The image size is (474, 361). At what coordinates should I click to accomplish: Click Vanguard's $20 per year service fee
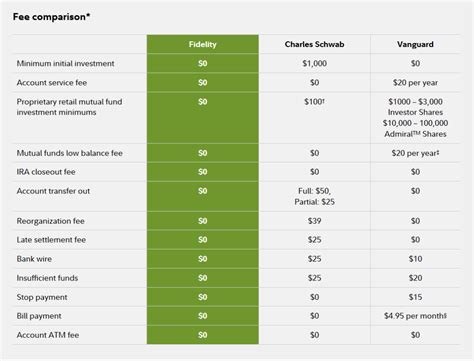(415, 83)
